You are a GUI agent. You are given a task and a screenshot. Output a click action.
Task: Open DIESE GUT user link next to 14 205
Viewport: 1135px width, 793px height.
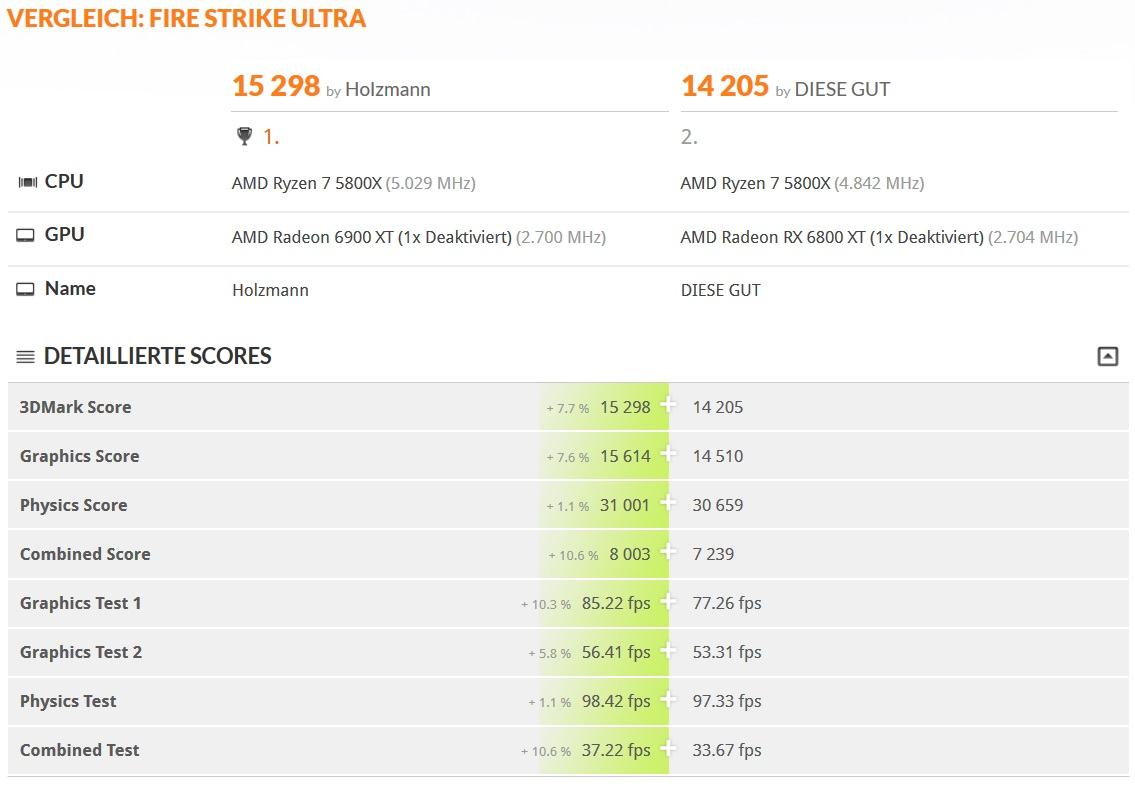(x=843, y=89)
